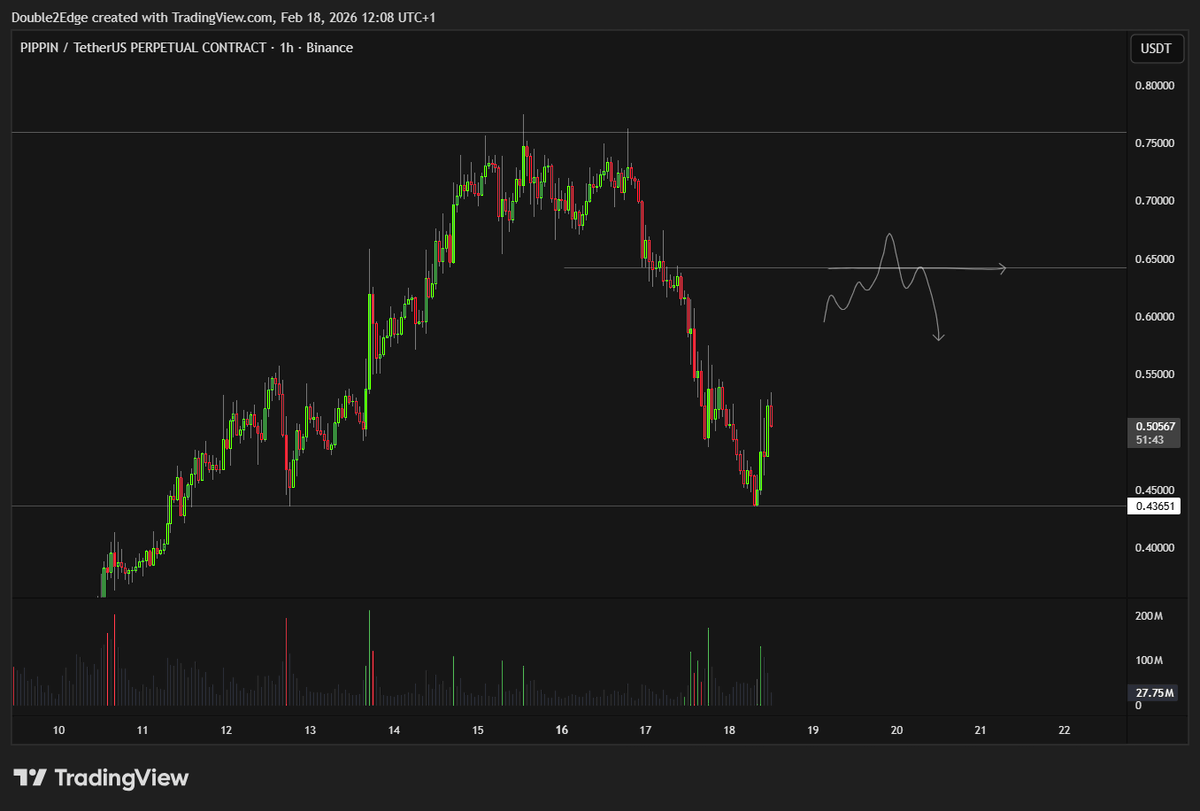Image resolution: width=1200 pixels, height=811 pixels.
Task: Click the 0.70000 price axis label
Action: point(1155,201)
